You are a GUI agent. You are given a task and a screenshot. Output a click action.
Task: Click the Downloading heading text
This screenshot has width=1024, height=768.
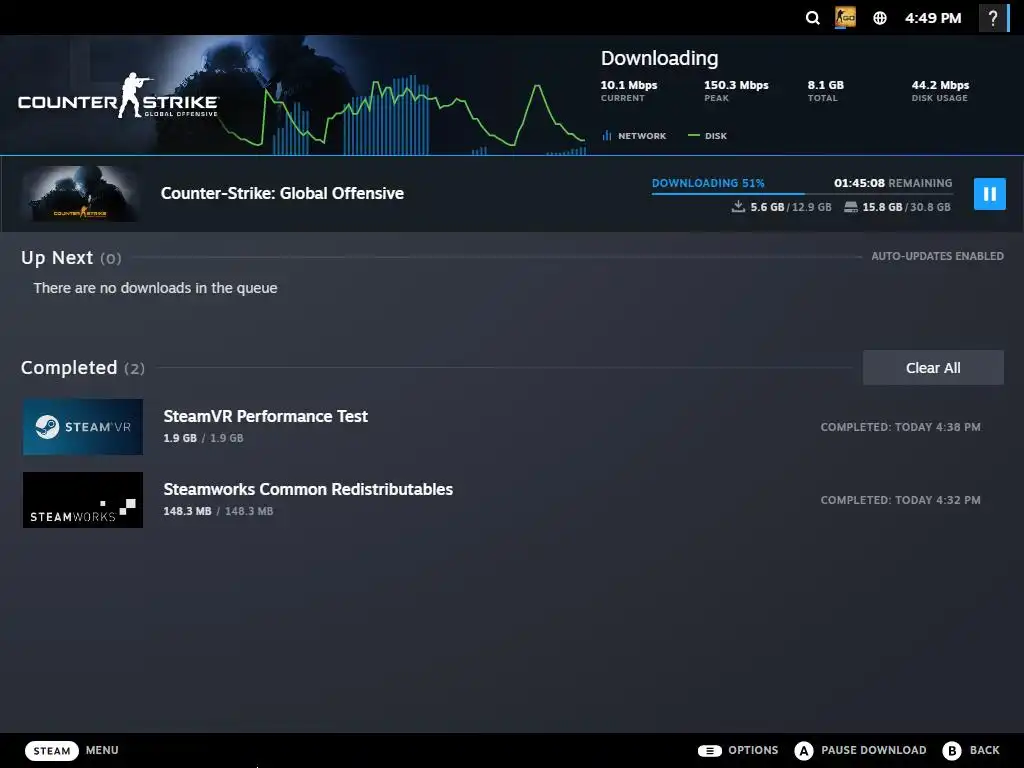click(659, 58)
